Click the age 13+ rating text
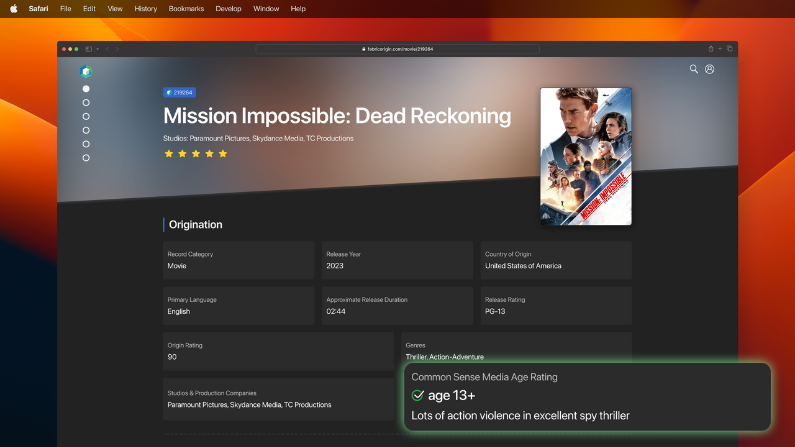The height and width of the screenshot is (447, 795). (452, 395)
